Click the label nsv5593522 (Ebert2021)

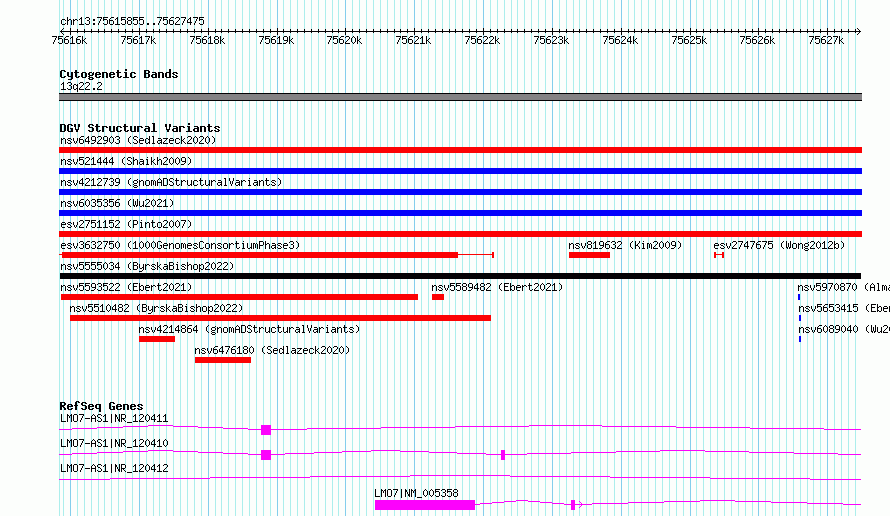point(126,287)
